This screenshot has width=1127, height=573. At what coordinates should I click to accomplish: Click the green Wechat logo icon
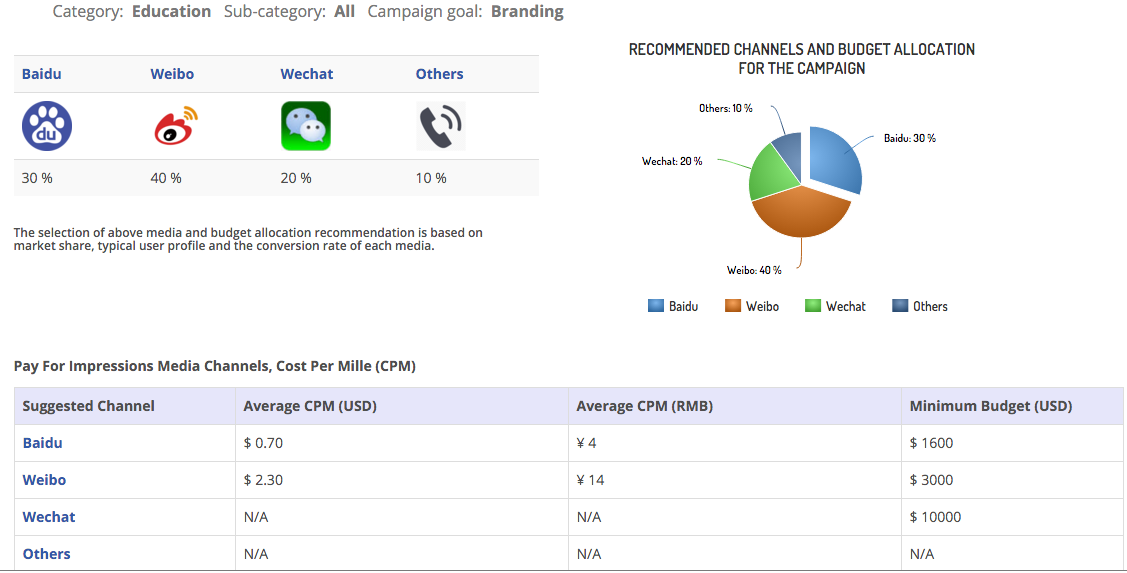[306, 126]
